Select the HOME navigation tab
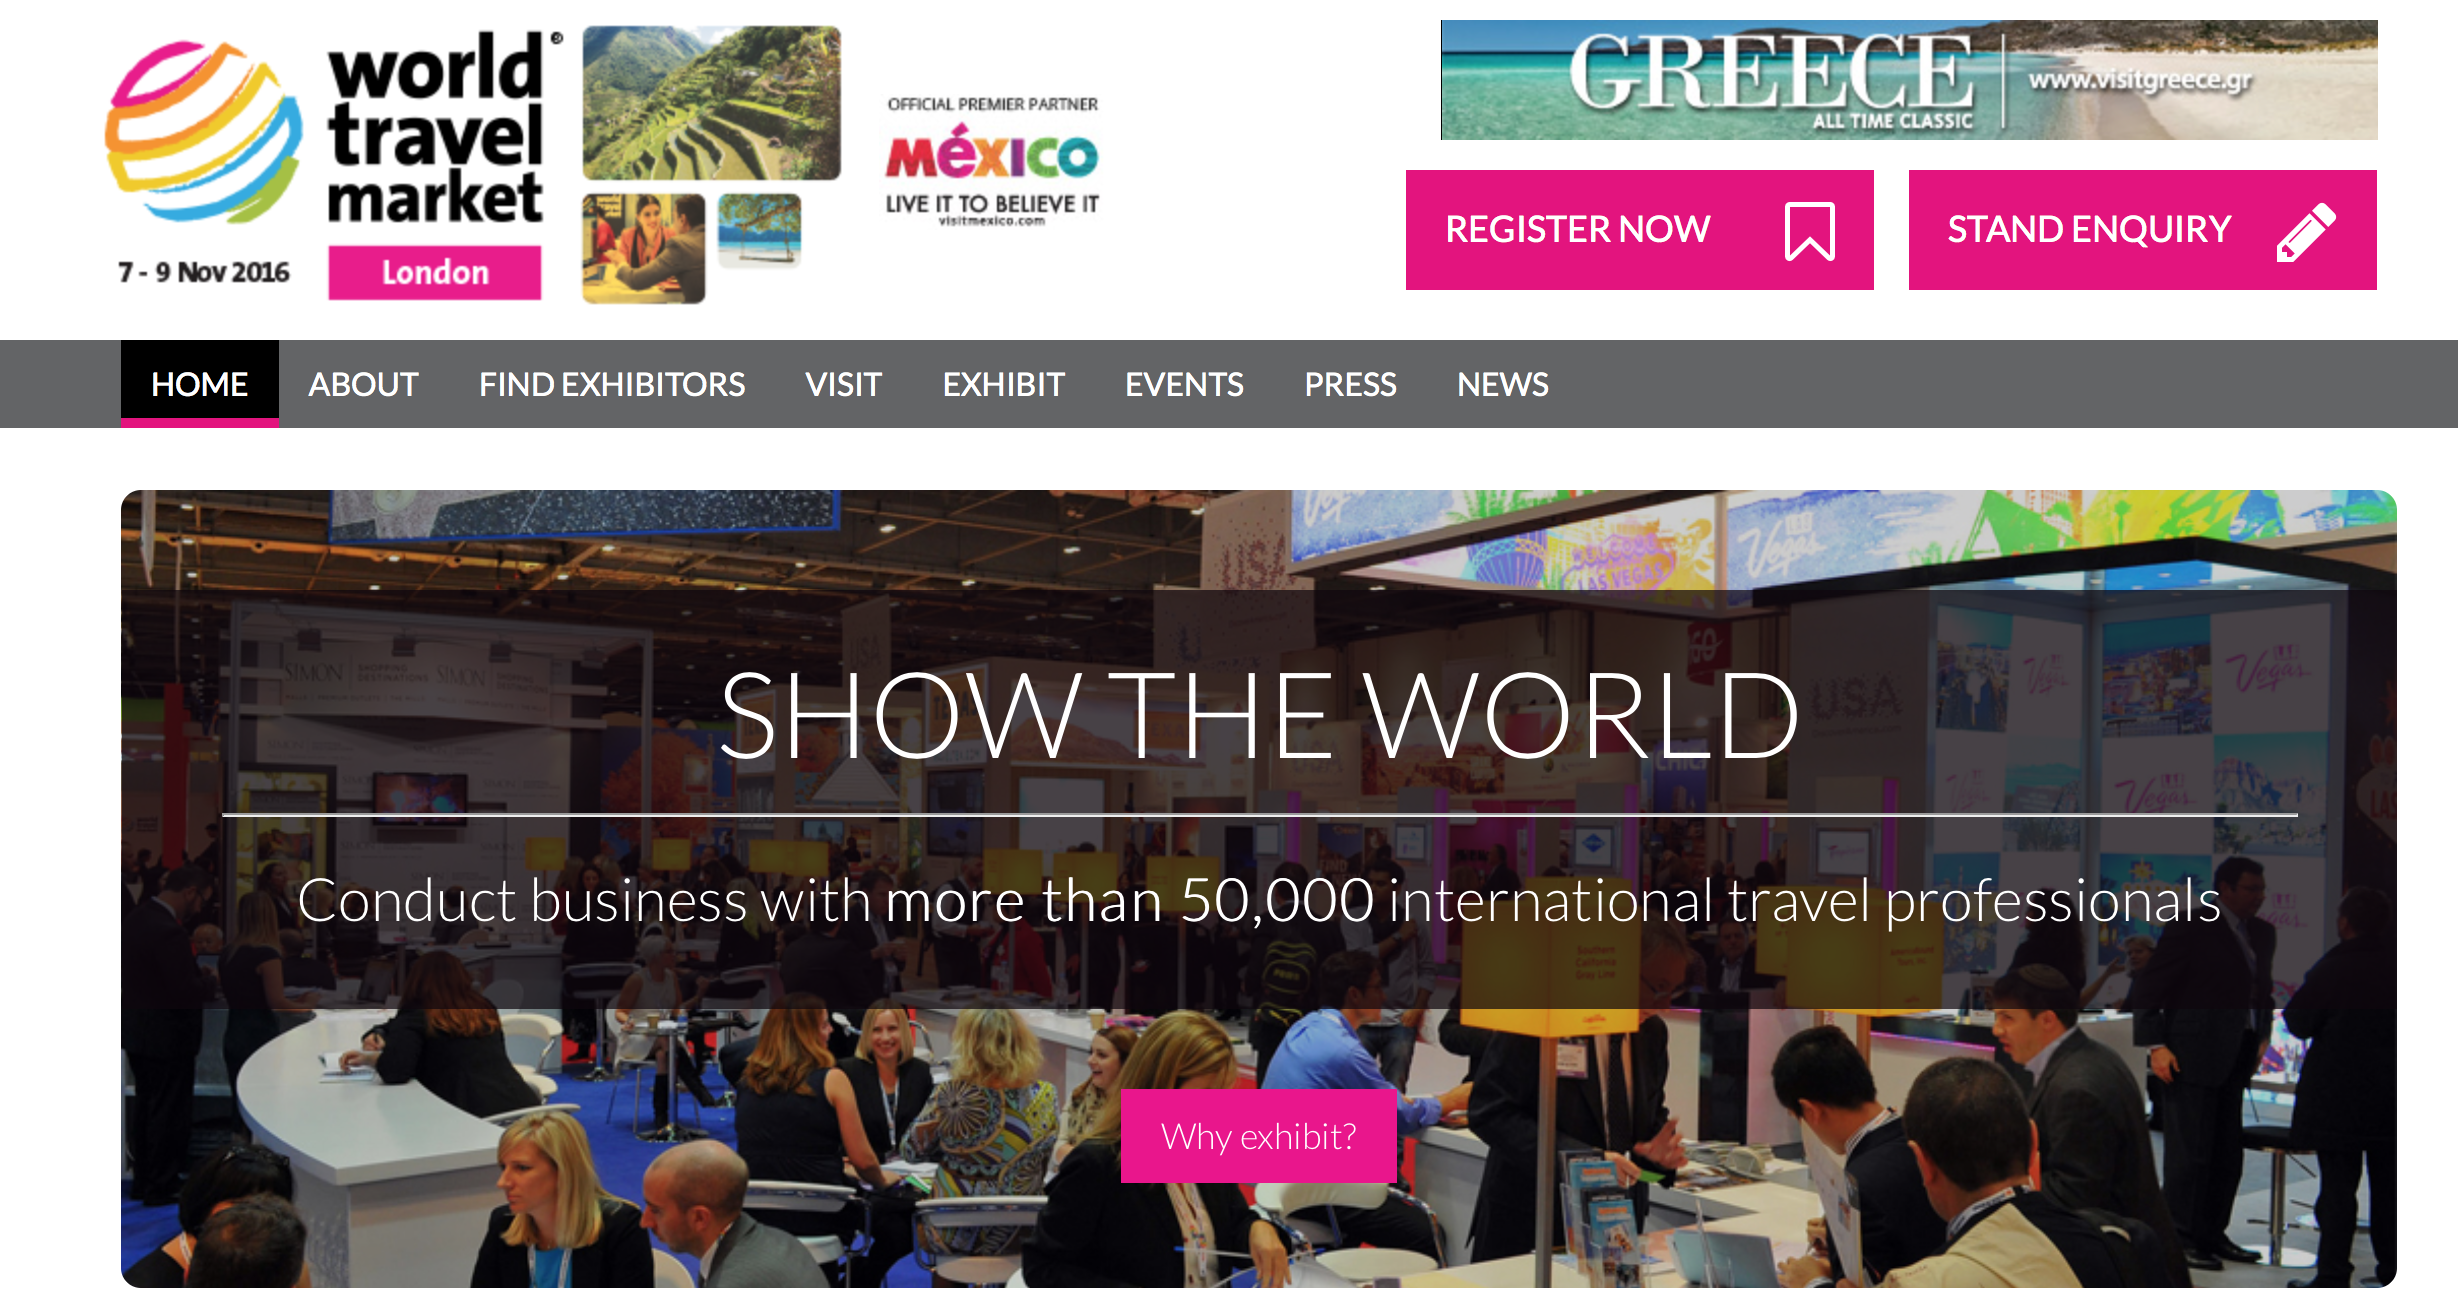 point(200,384)
